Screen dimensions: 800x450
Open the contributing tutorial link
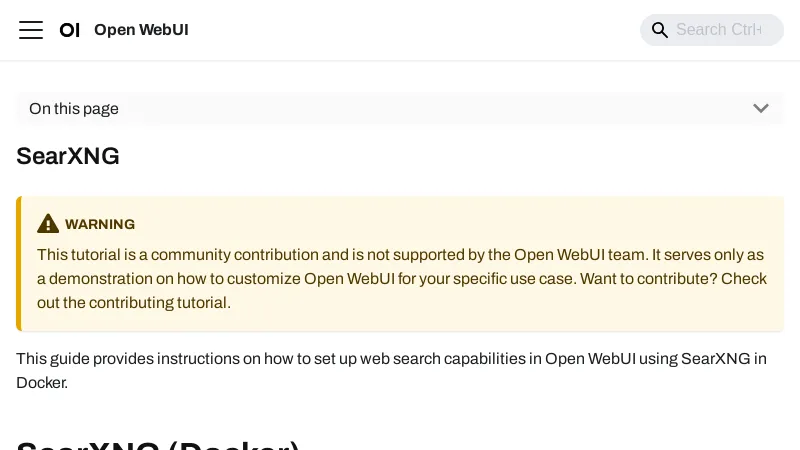pyautogui.click(x=160, y=302)
